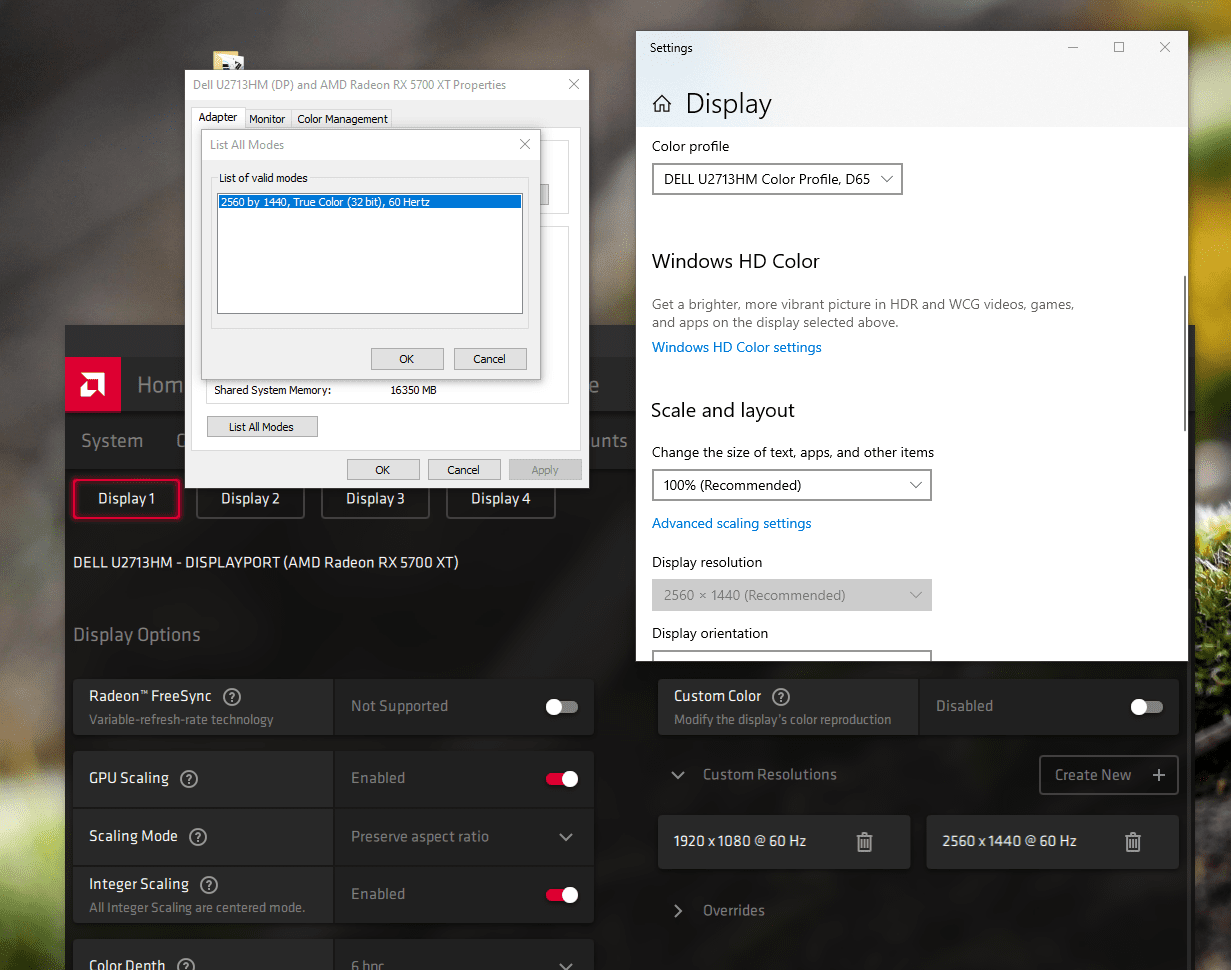Open the System tab in Radeon Software
Image resolution: width=1231 pixels, height=970 pixels.
click(x=112, y=441)
